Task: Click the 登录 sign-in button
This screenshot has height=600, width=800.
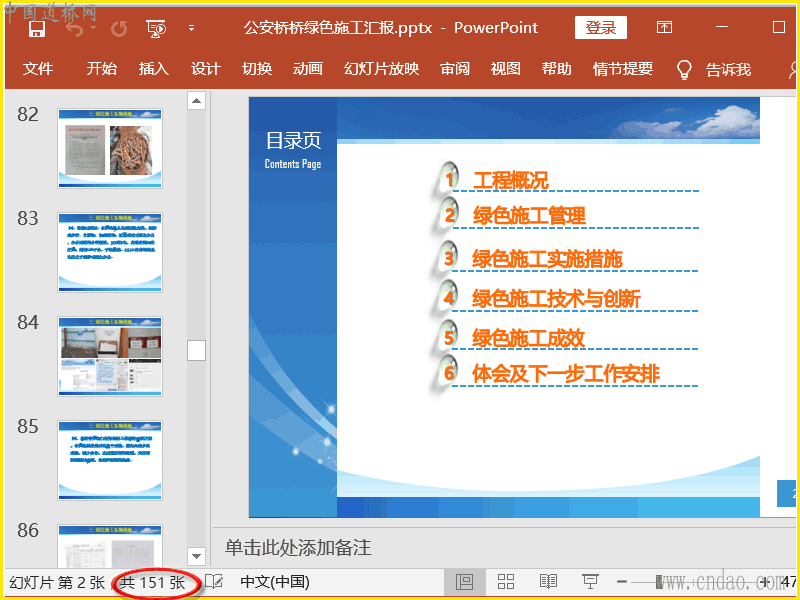Action: point(601,28)
